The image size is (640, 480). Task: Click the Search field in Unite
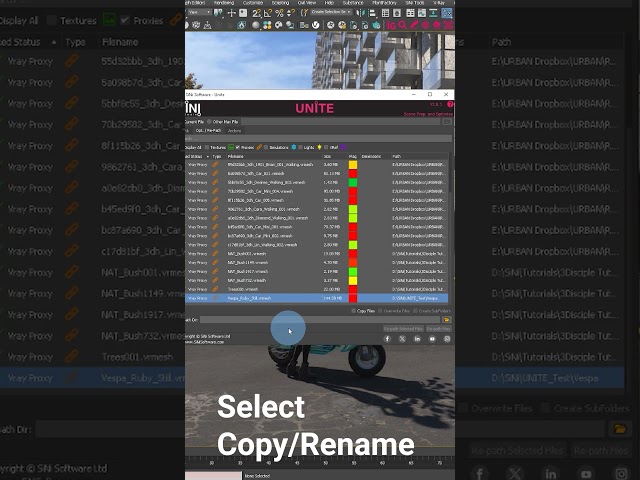click(x=317, y=139)
